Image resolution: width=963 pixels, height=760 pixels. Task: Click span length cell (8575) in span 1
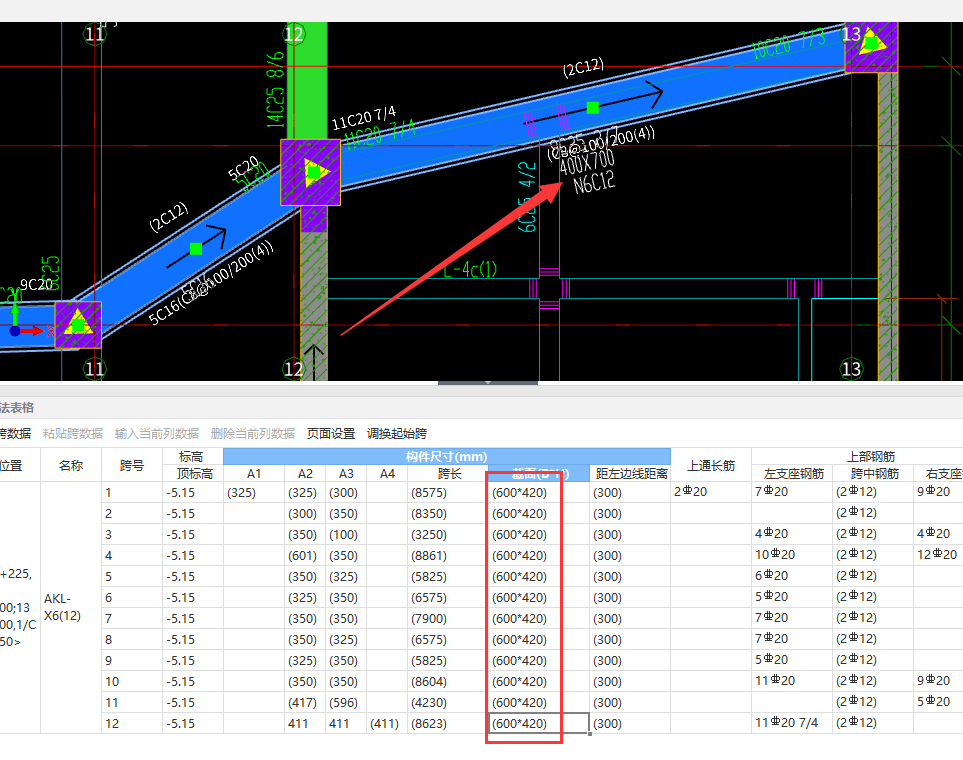(448, 493)
